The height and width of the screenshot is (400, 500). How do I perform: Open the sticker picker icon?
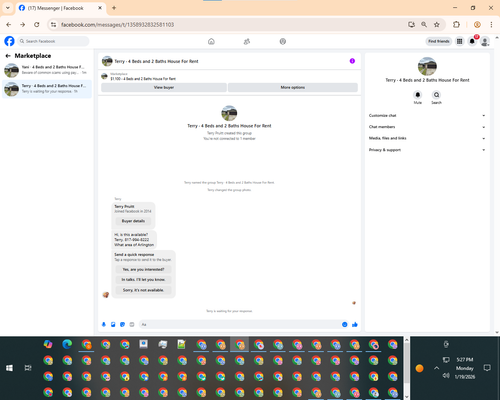pyautogui.click(x=122, y=324)
